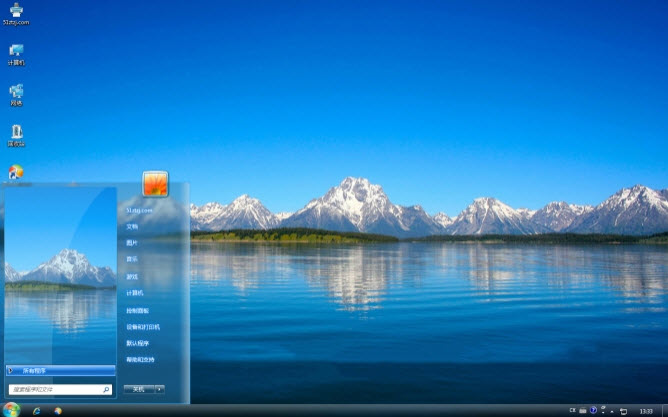The height and width of the screenshot is (417, 668).
Task: Click the Start menu search box
Action: 60,389
